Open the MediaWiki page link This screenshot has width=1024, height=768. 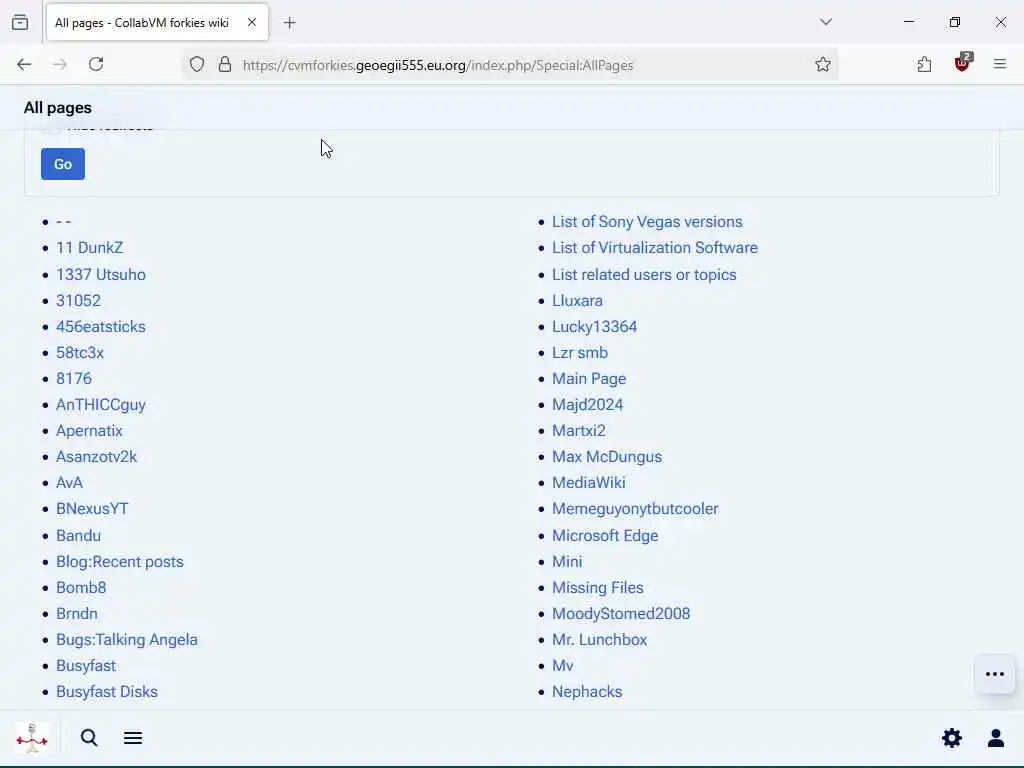click(588, 483)
